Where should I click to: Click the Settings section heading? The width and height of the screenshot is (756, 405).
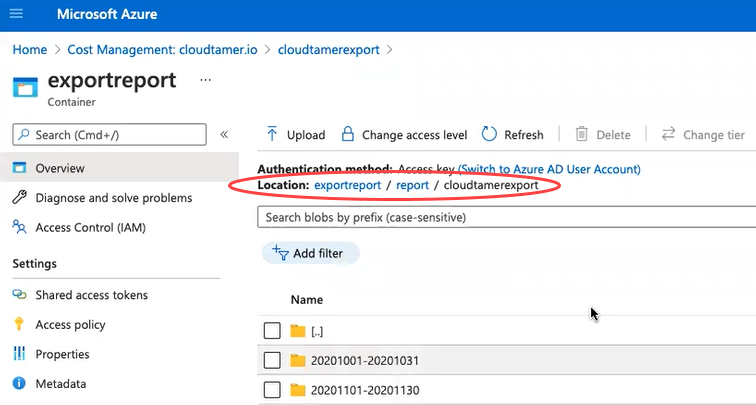pos(35,264)
